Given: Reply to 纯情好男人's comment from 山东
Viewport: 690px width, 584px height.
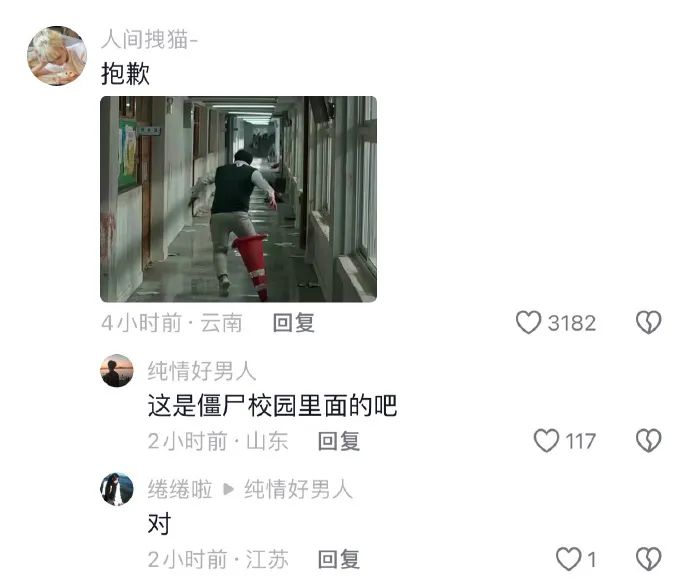Looking at the screenshot, I should click(339, 441).
